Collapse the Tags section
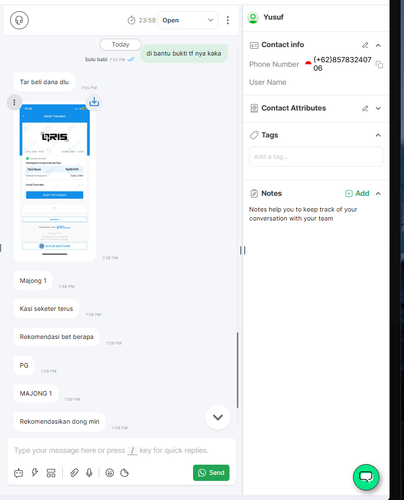This screenshot has width=404, height=500. (x=378, y=135)
